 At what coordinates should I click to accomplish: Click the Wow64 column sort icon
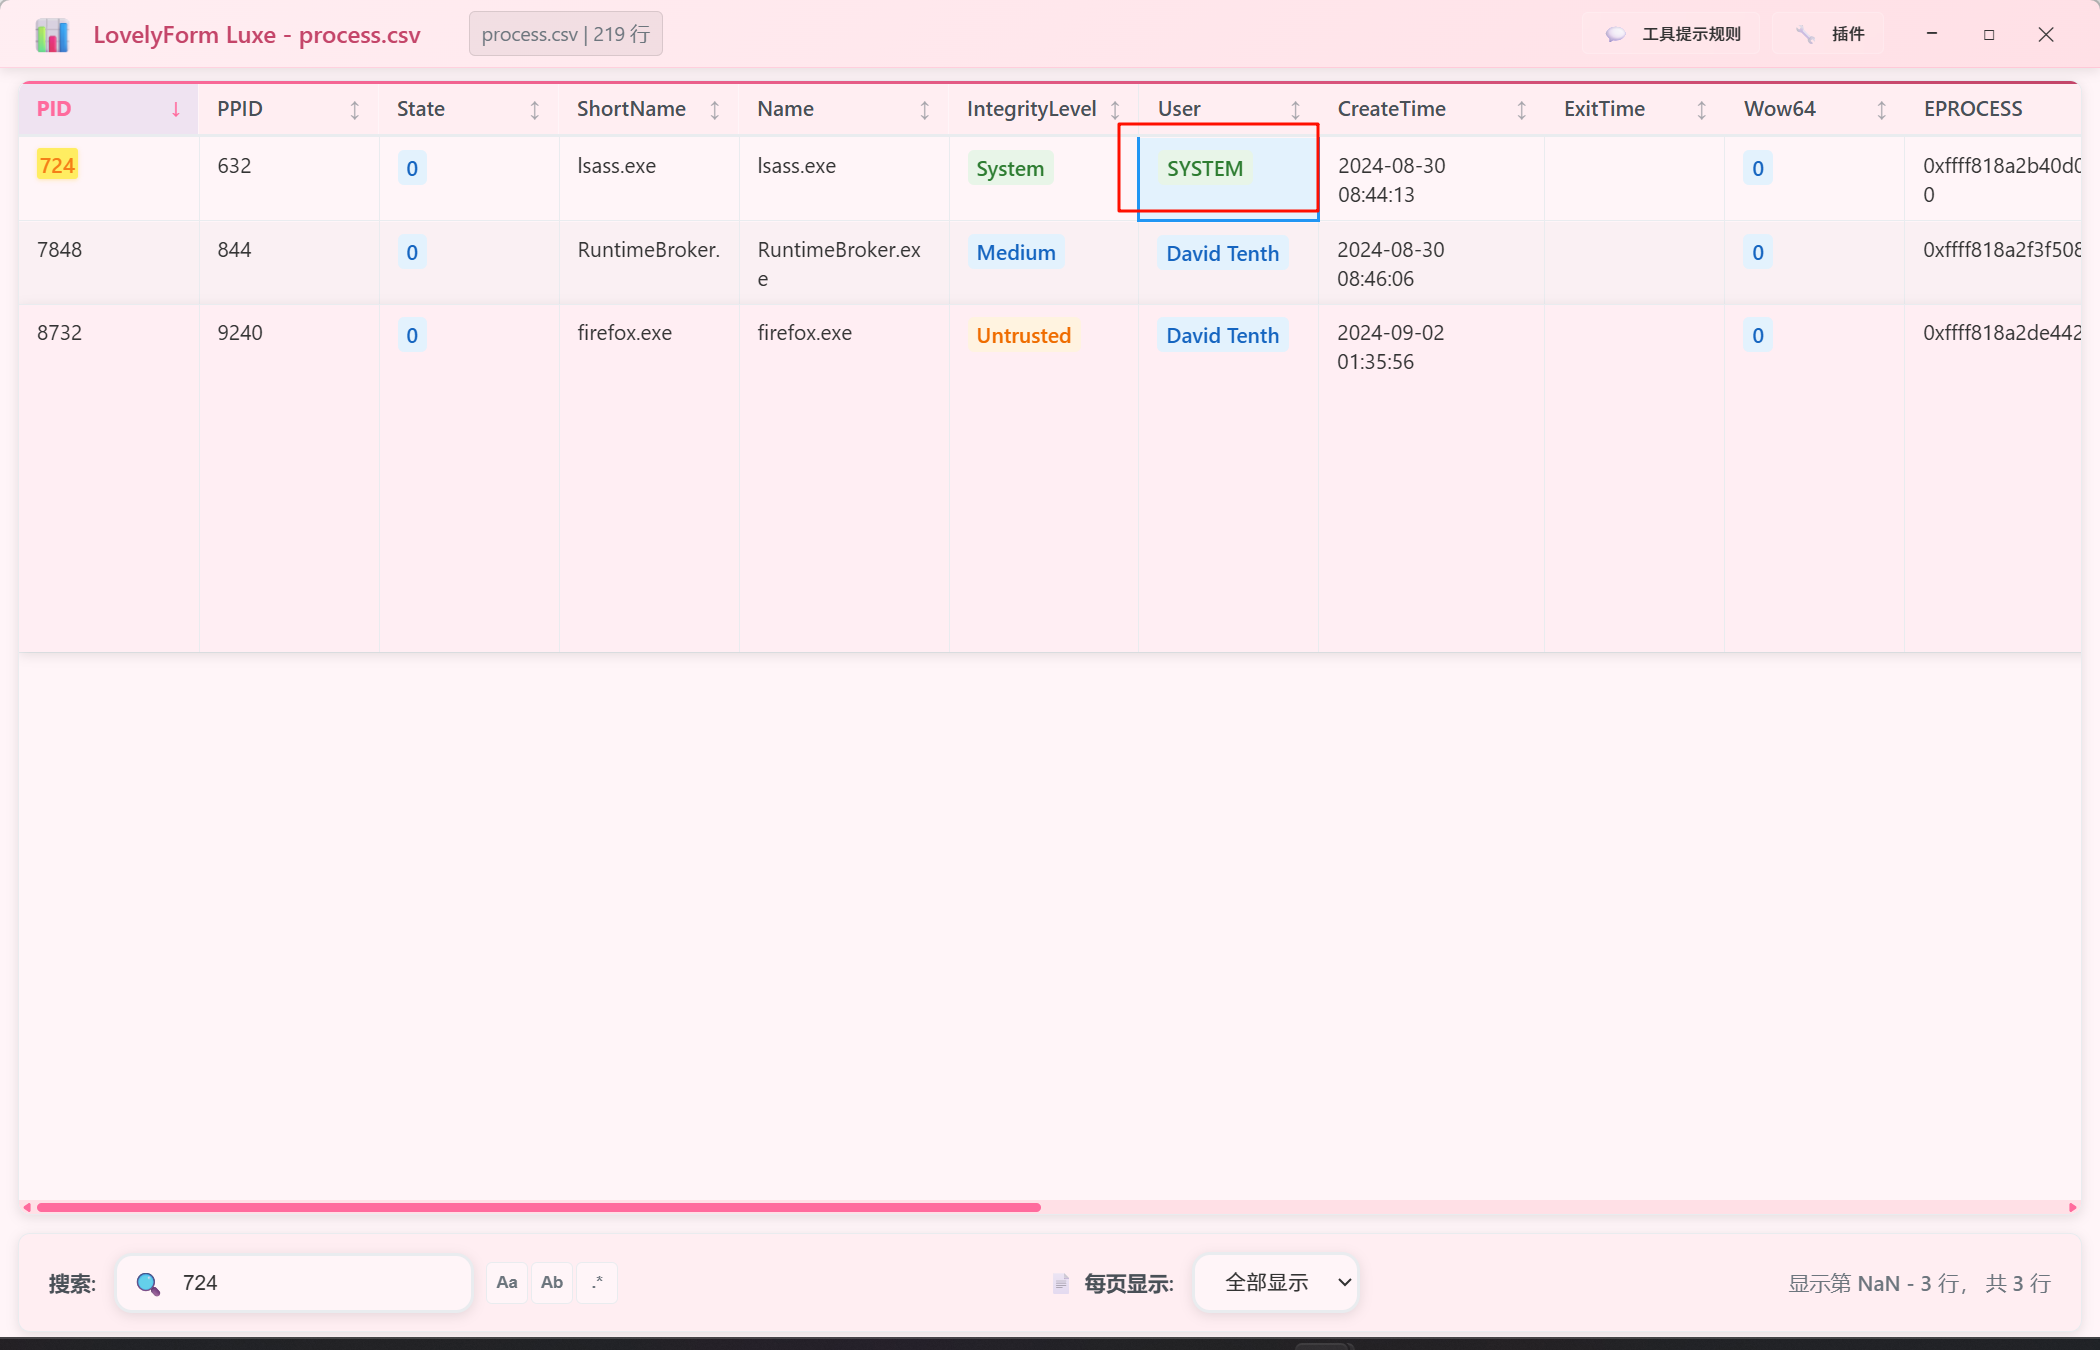(1881, 110)
